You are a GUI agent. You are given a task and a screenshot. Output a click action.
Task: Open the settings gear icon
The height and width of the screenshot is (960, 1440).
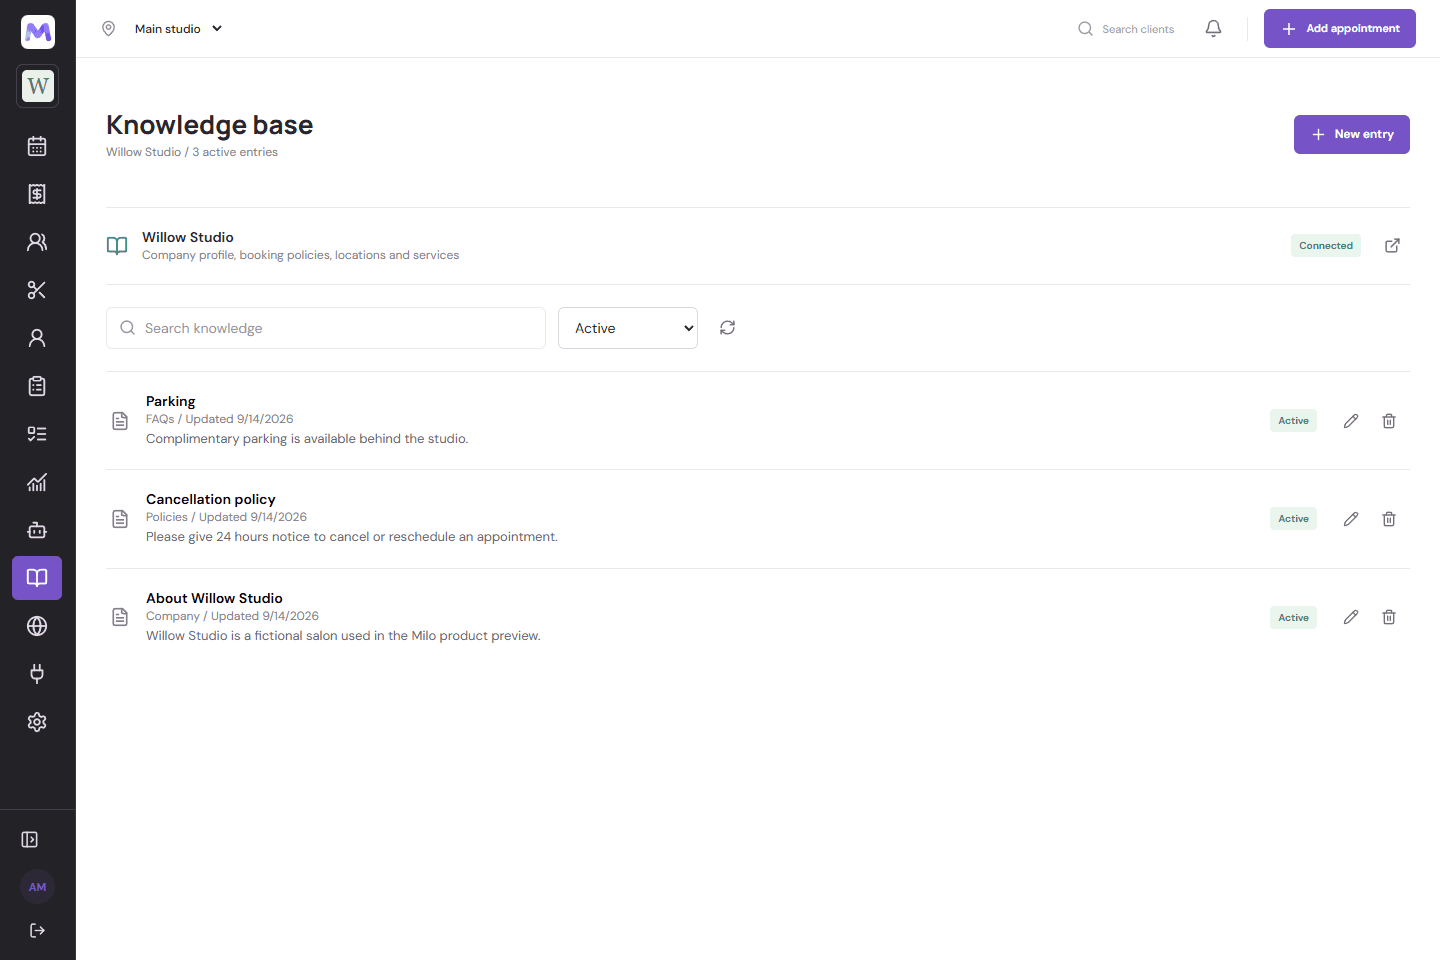pos(37,722)
